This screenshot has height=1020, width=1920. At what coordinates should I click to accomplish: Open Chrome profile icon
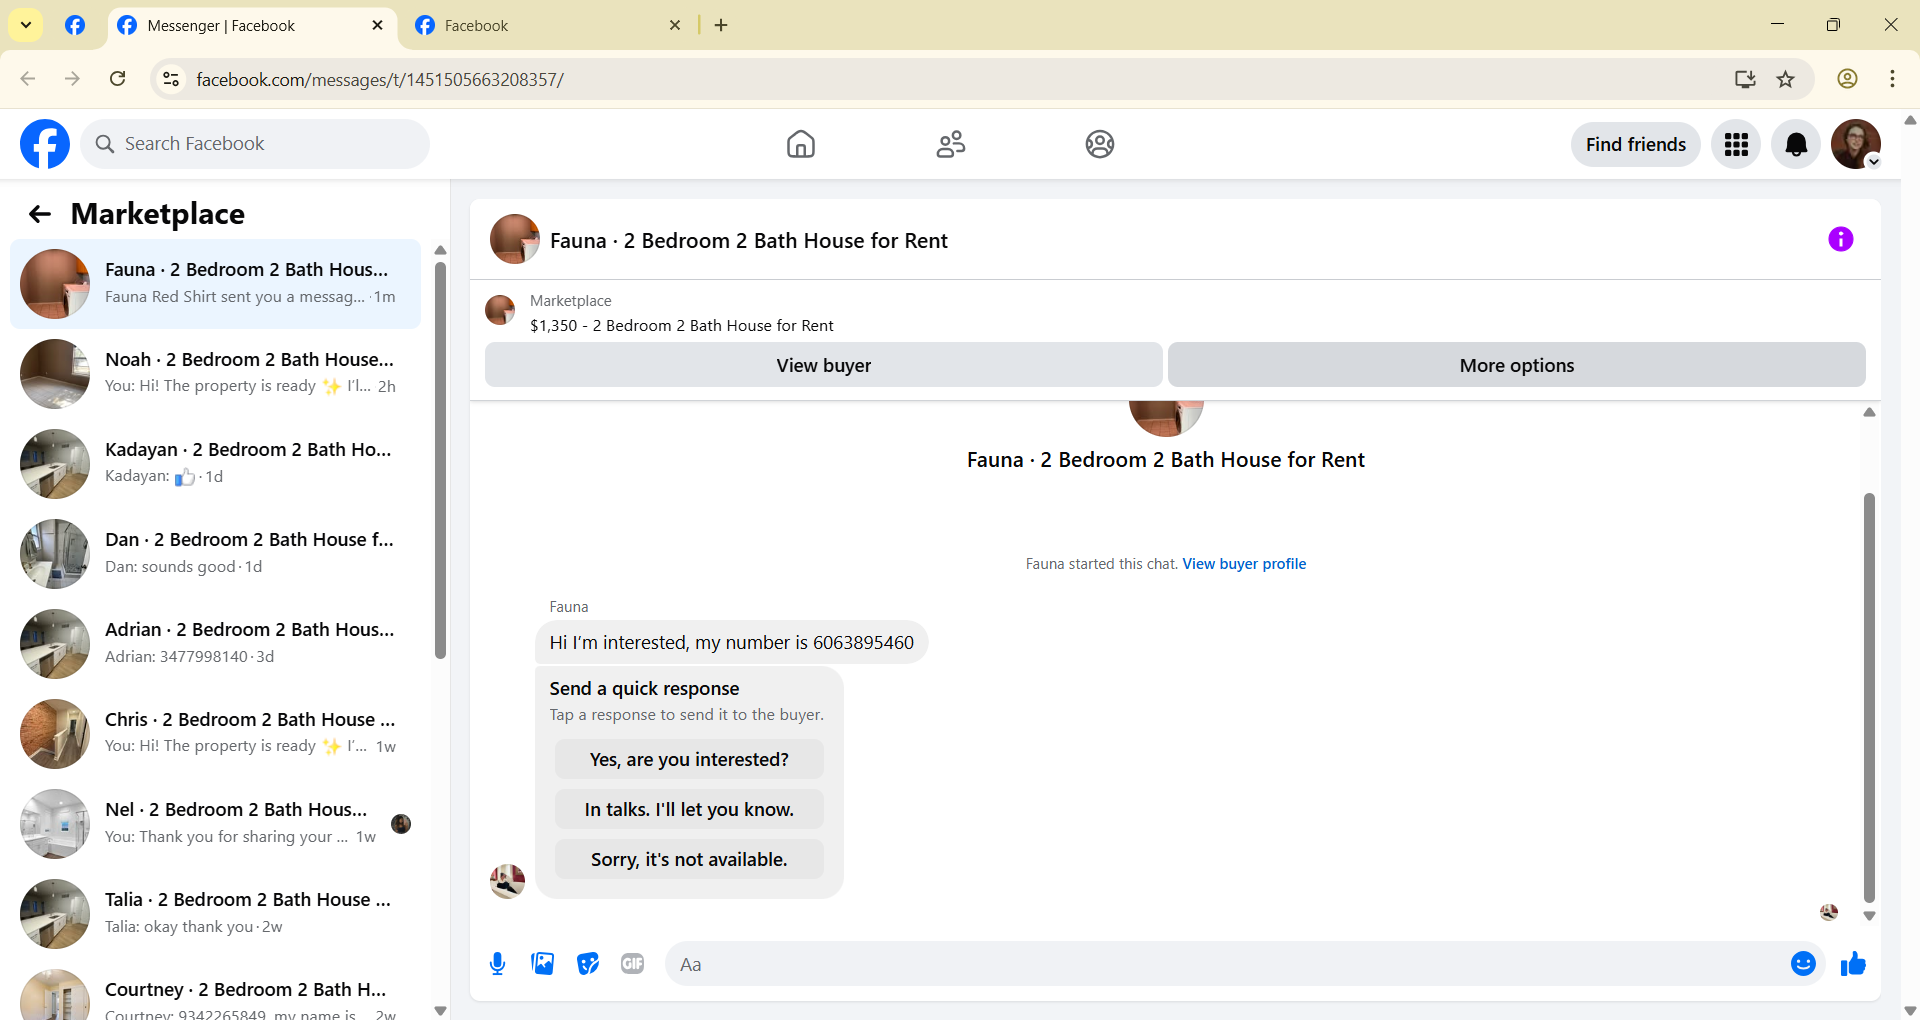pyautogui.click(x=1847, y=79)
